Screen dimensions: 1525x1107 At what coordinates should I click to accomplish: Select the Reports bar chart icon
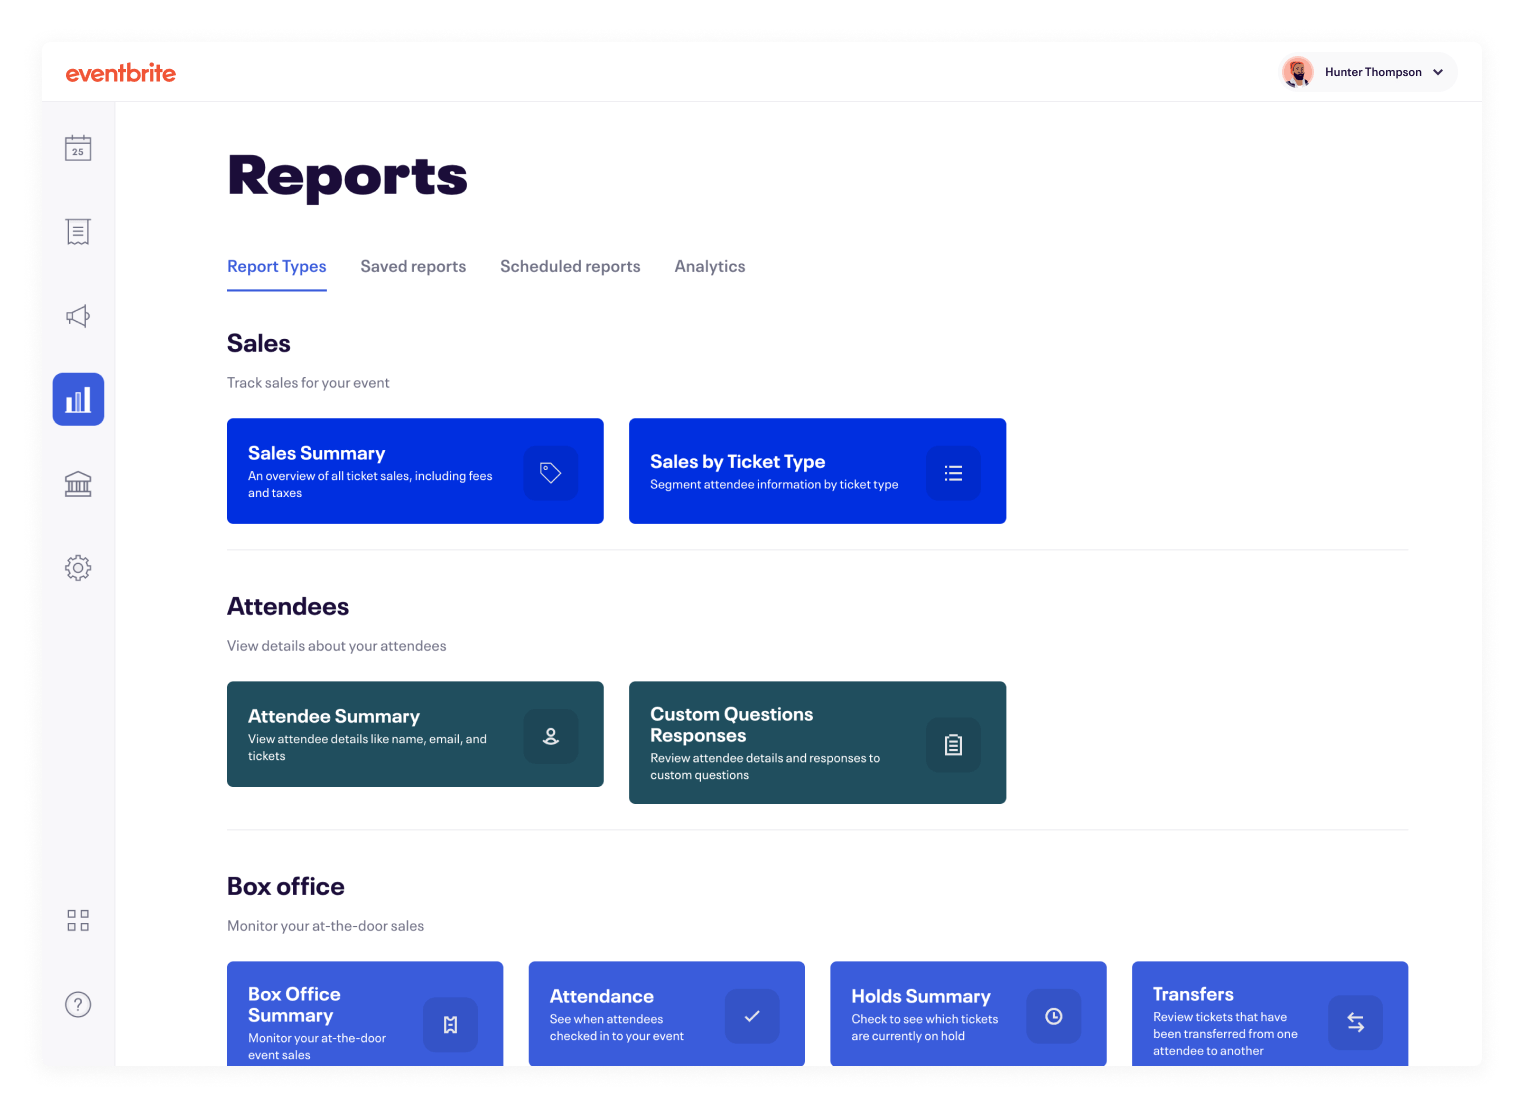point(78,400)
